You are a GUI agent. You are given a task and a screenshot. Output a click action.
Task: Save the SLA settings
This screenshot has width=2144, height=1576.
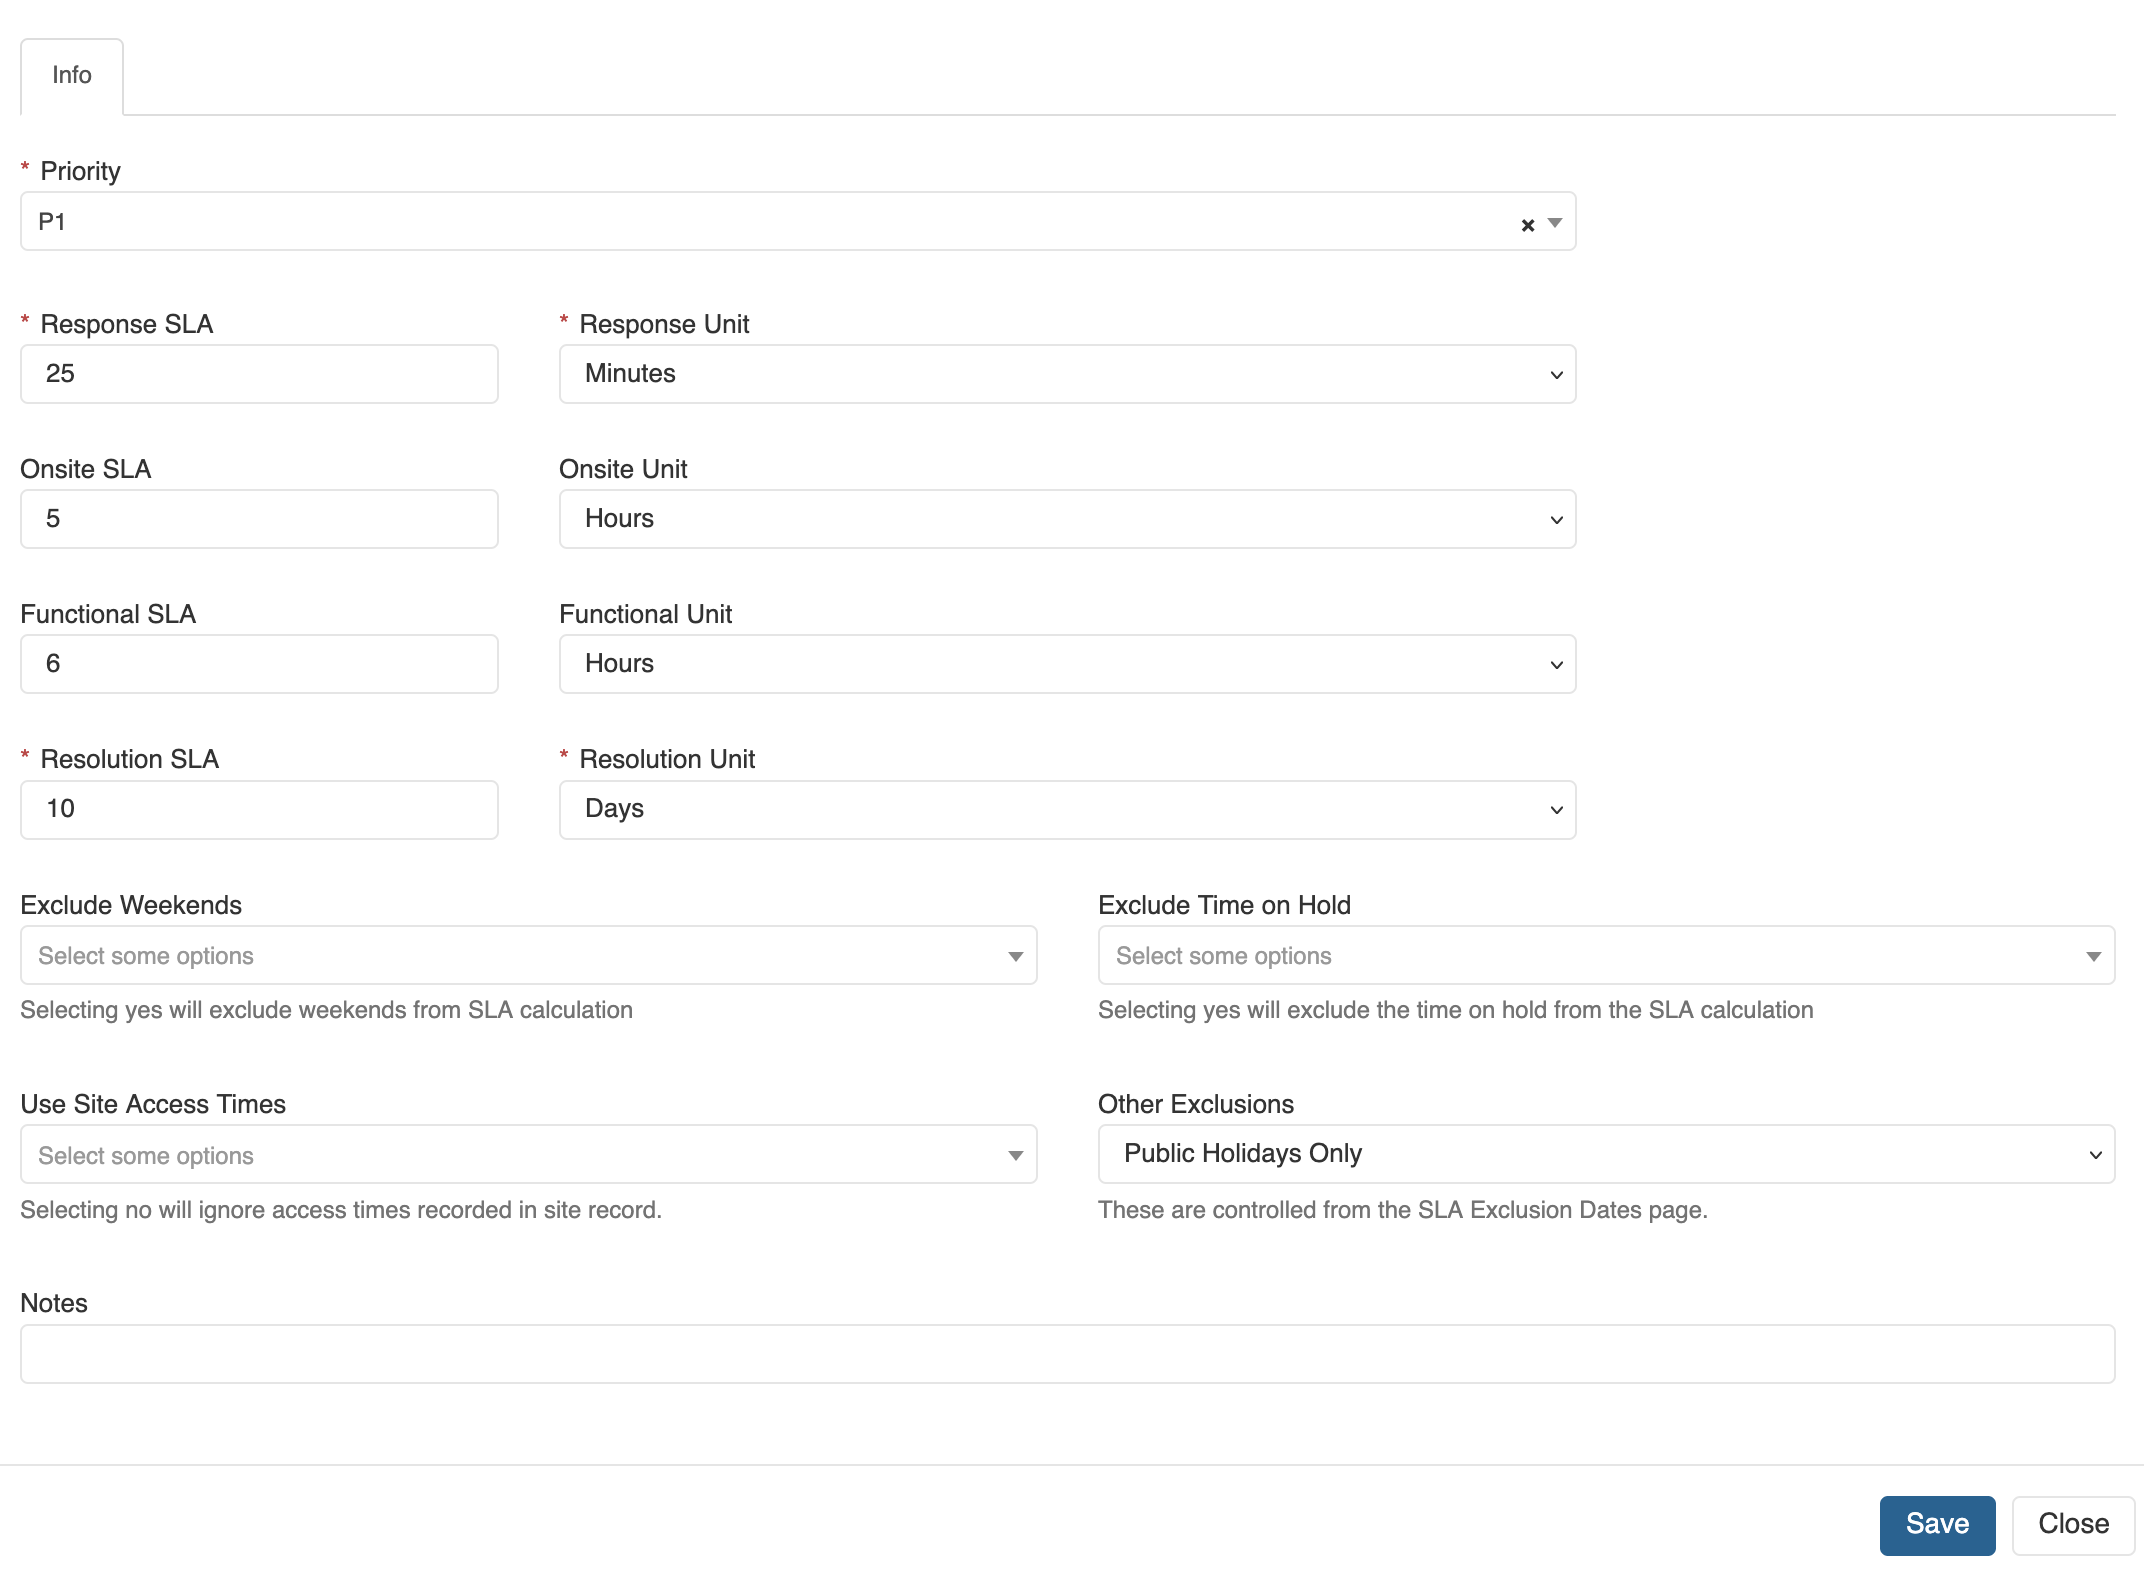click(1936, 1525)
